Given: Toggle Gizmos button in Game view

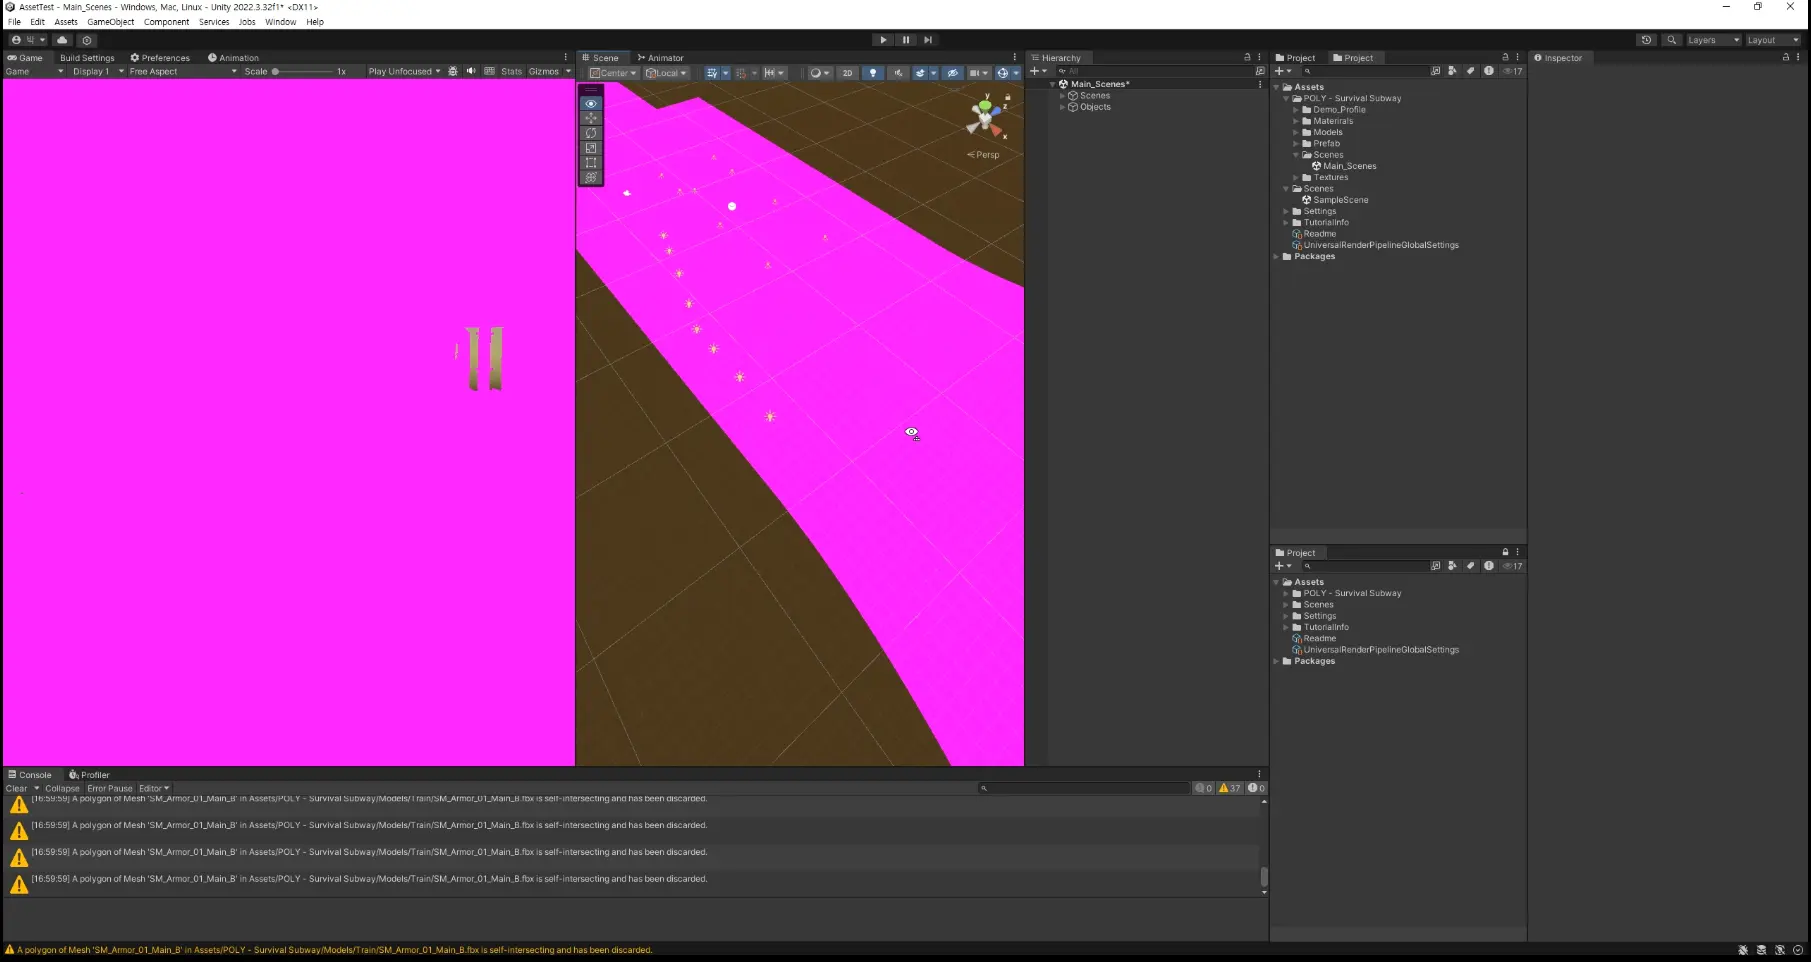Looking at the screenshot, I should 543,71.
